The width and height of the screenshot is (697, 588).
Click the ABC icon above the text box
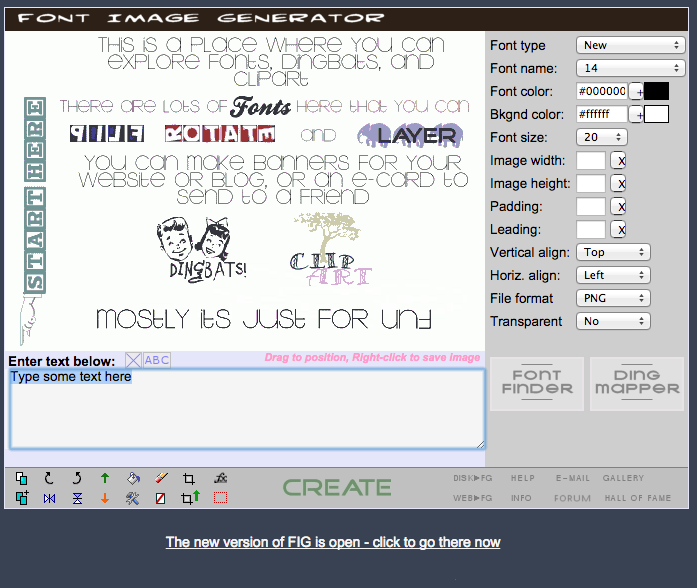(x=157, y=360)
